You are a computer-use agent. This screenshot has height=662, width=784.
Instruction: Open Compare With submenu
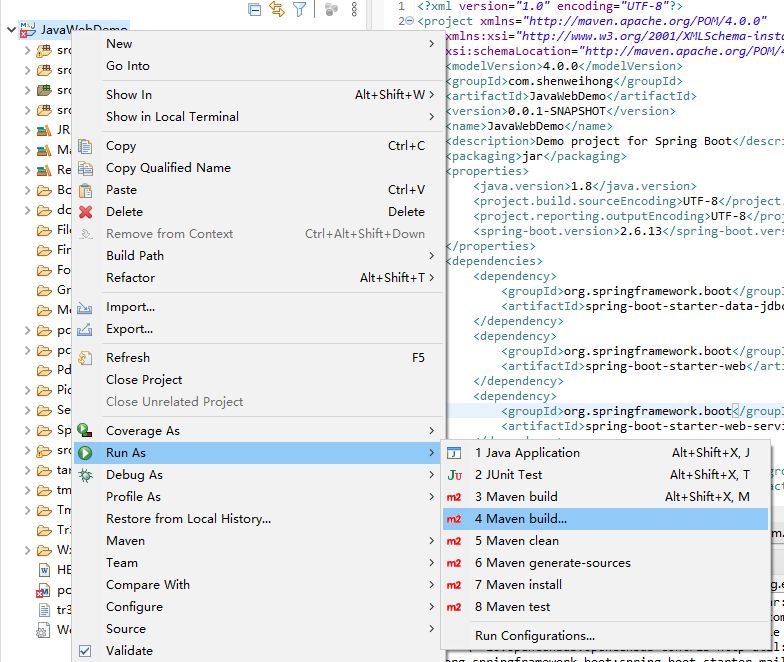pos(258,585)
